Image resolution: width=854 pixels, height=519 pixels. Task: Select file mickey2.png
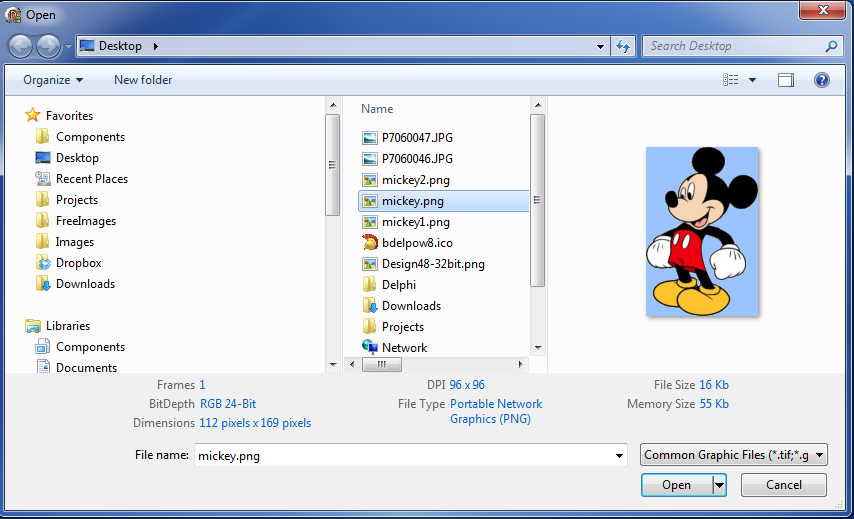point(406,180)
